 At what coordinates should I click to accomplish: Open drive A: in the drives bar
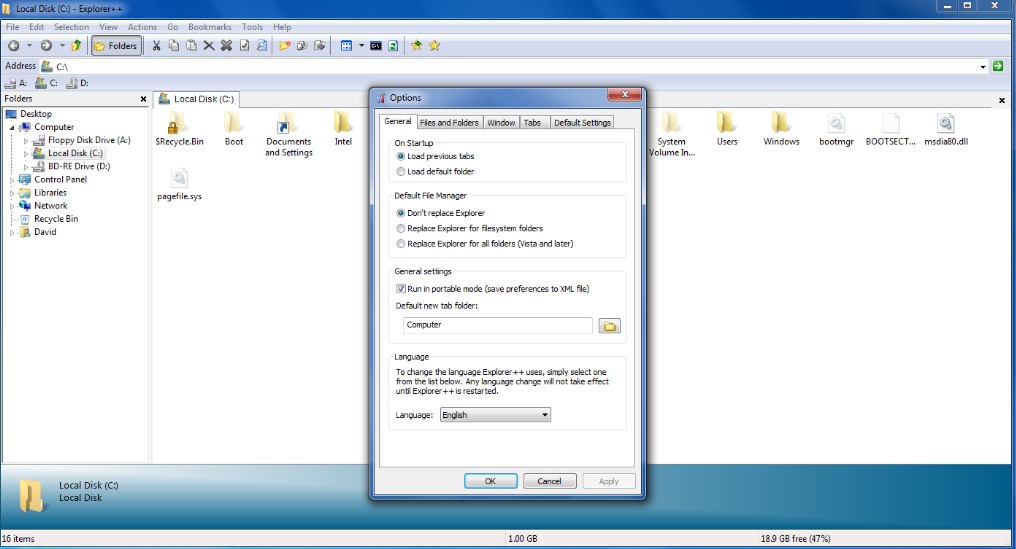point(16,83)
